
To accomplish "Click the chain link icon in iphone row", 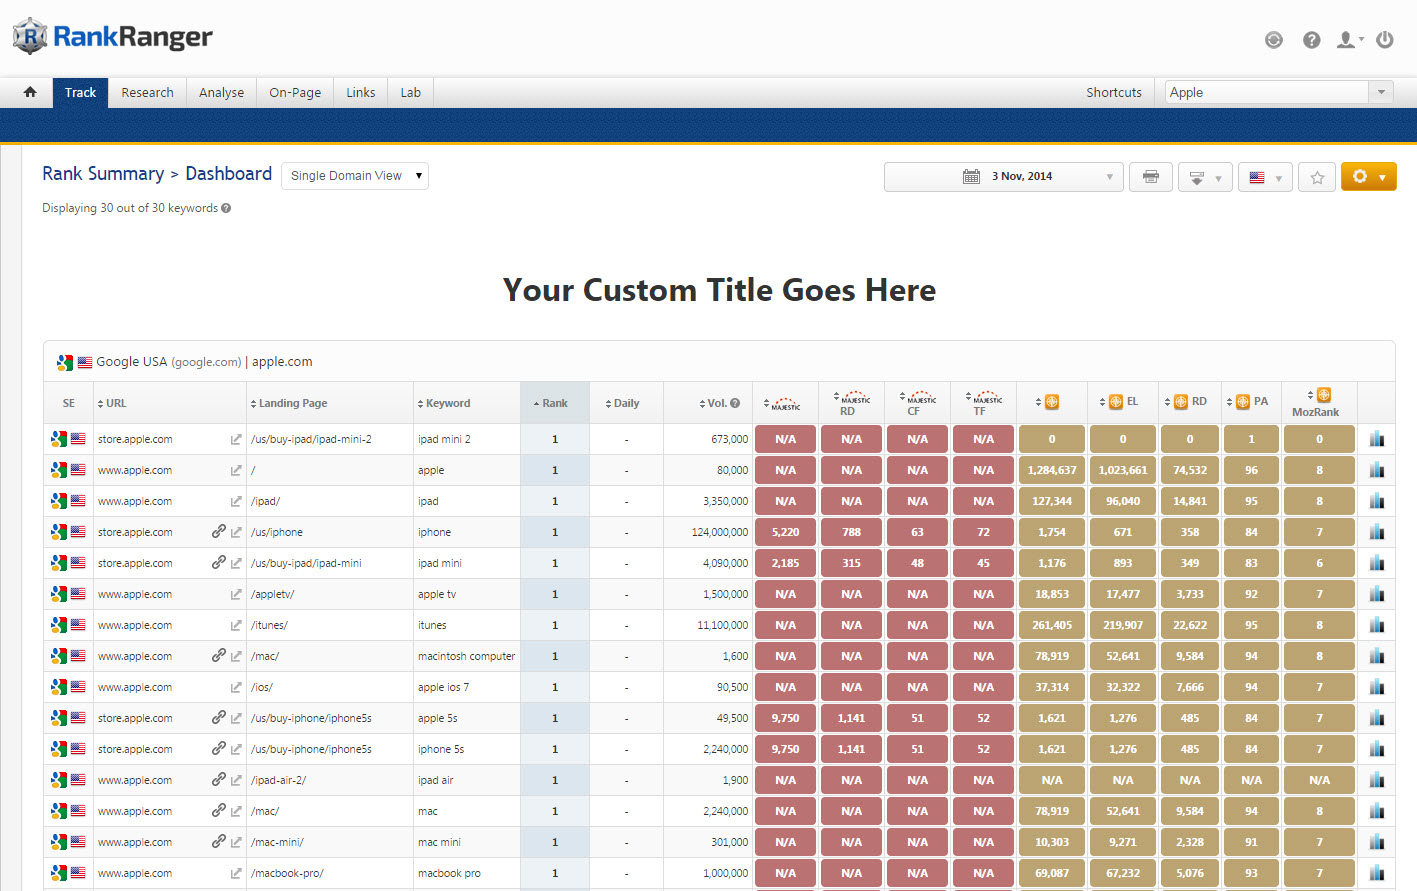I will [x=218, y=532].
